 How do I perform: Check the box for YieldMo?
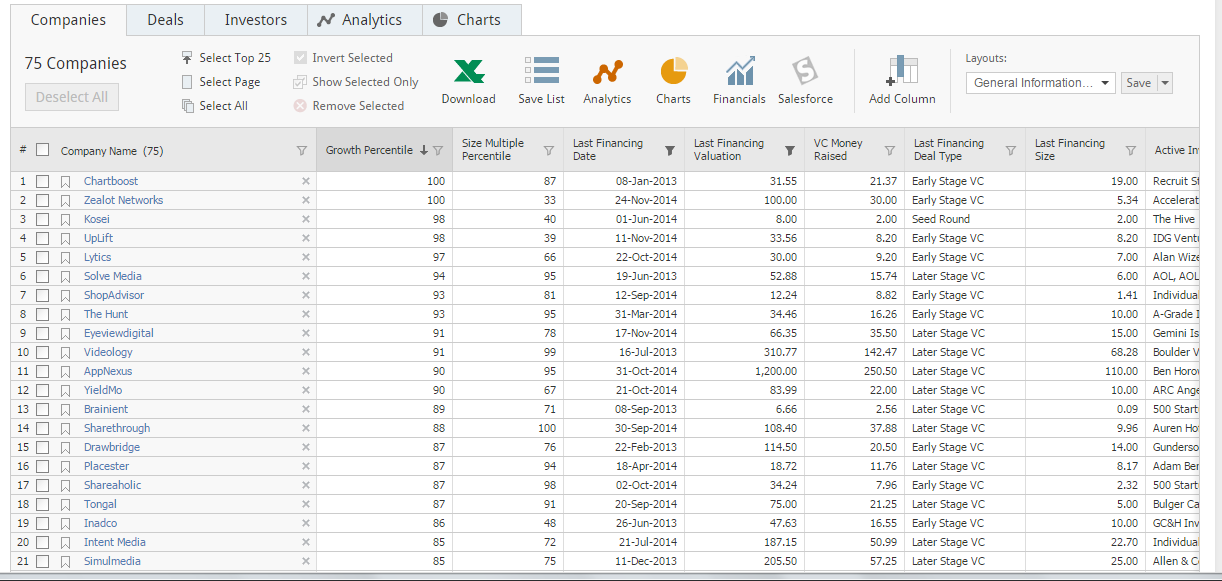(x=42, y=391)
